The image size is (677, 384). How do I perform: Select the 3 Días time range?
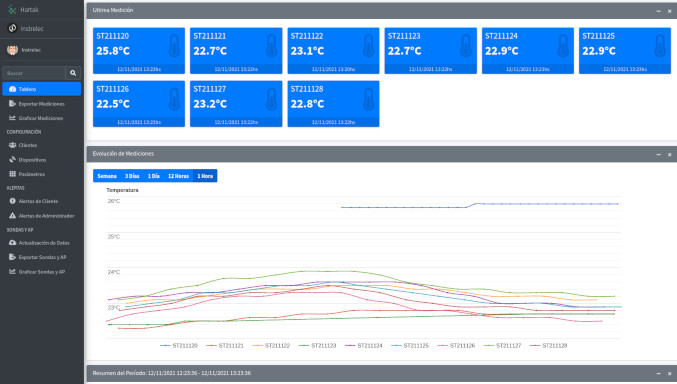coord(132,176)
